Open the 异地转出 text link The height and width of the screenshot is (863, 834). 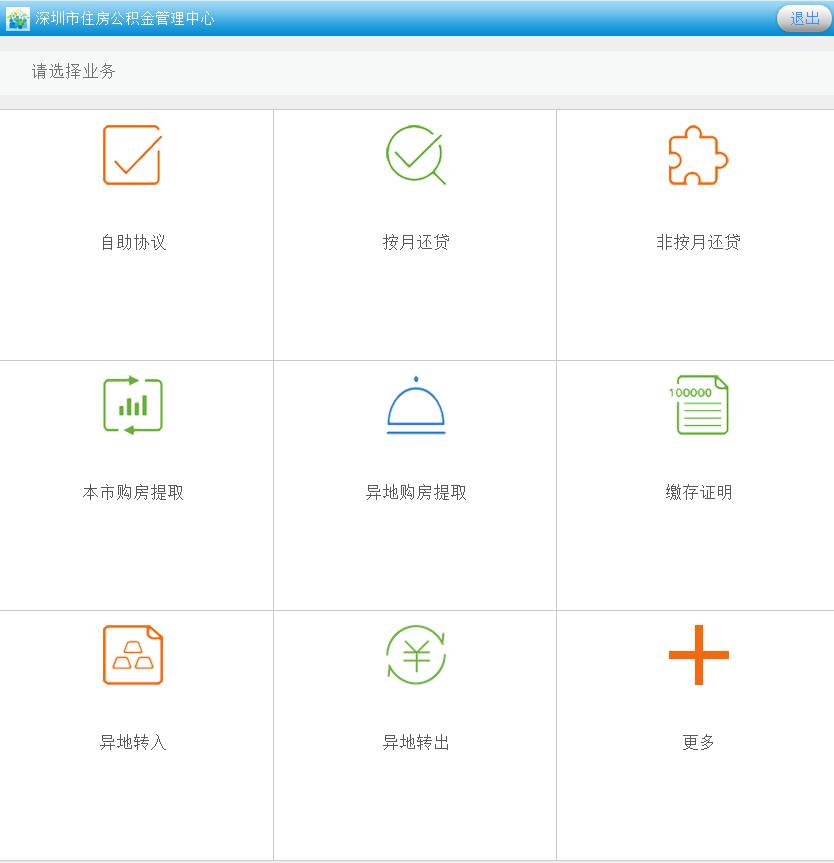[416, 743]
